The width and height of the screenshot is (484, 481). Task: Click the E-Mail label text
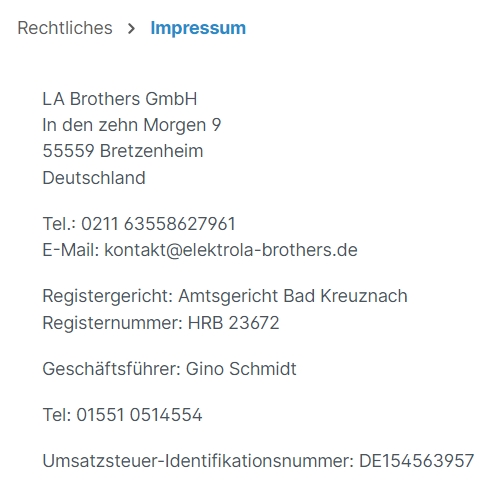71,250
